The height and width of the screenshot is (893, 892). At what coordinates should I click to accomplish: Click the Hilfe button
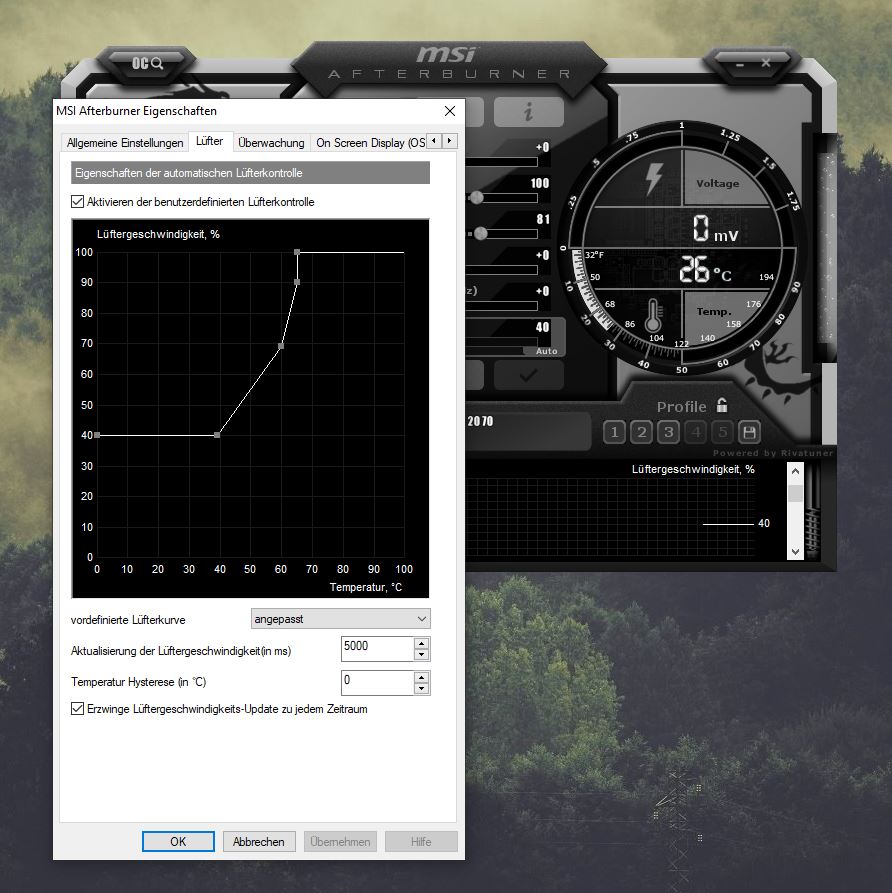[421, 841]
